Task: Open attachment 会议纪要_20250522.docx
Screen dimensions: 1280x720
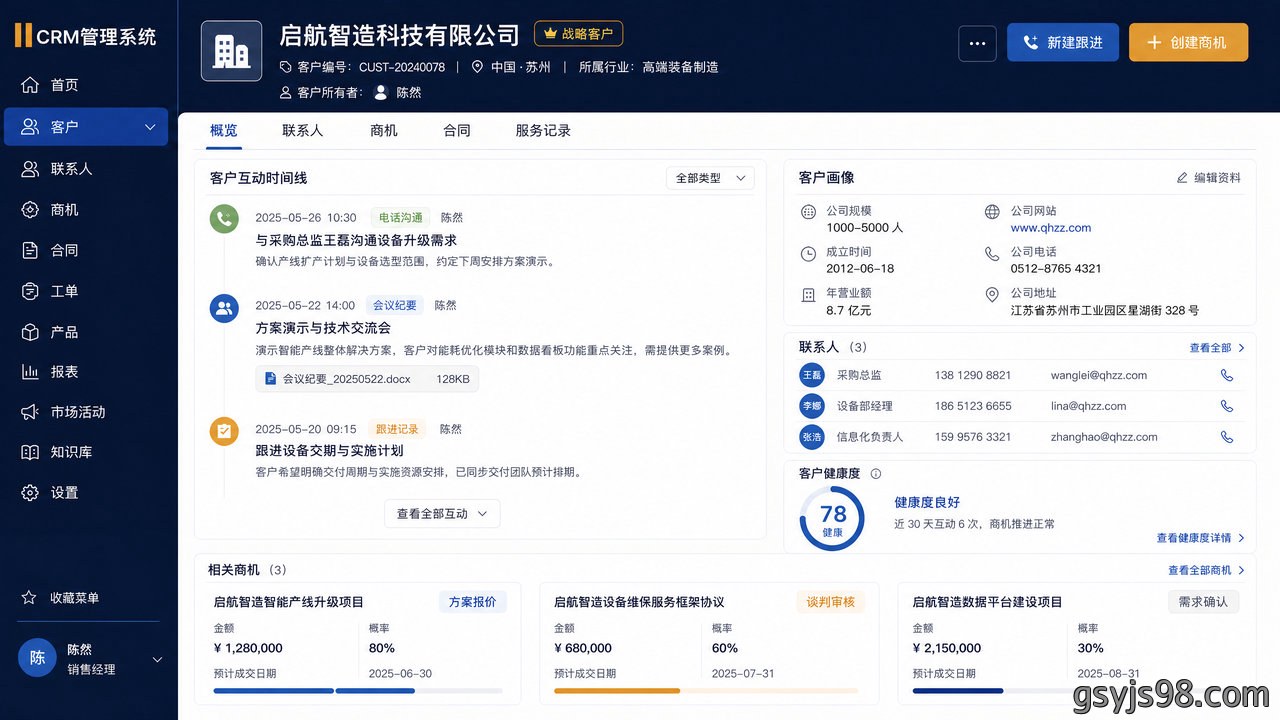Action: tap(367, 379)
